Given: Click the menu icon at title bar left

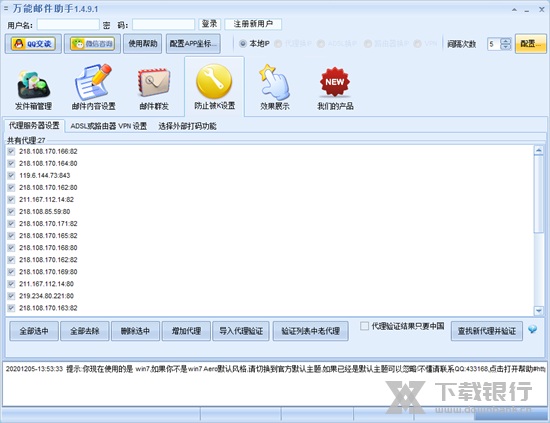Looking at the screenshot, I should [6, 8].
